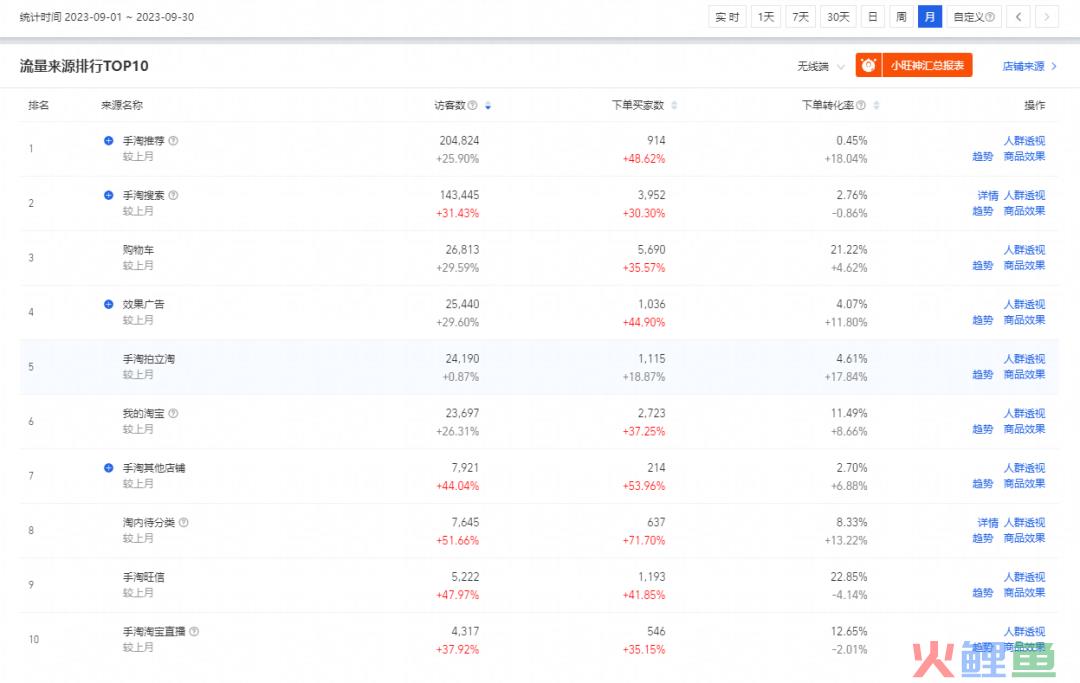Sort by 下单买家数 arrow icon
The width and height of the screenshot is (1080, 683).
tap(674, 105)
